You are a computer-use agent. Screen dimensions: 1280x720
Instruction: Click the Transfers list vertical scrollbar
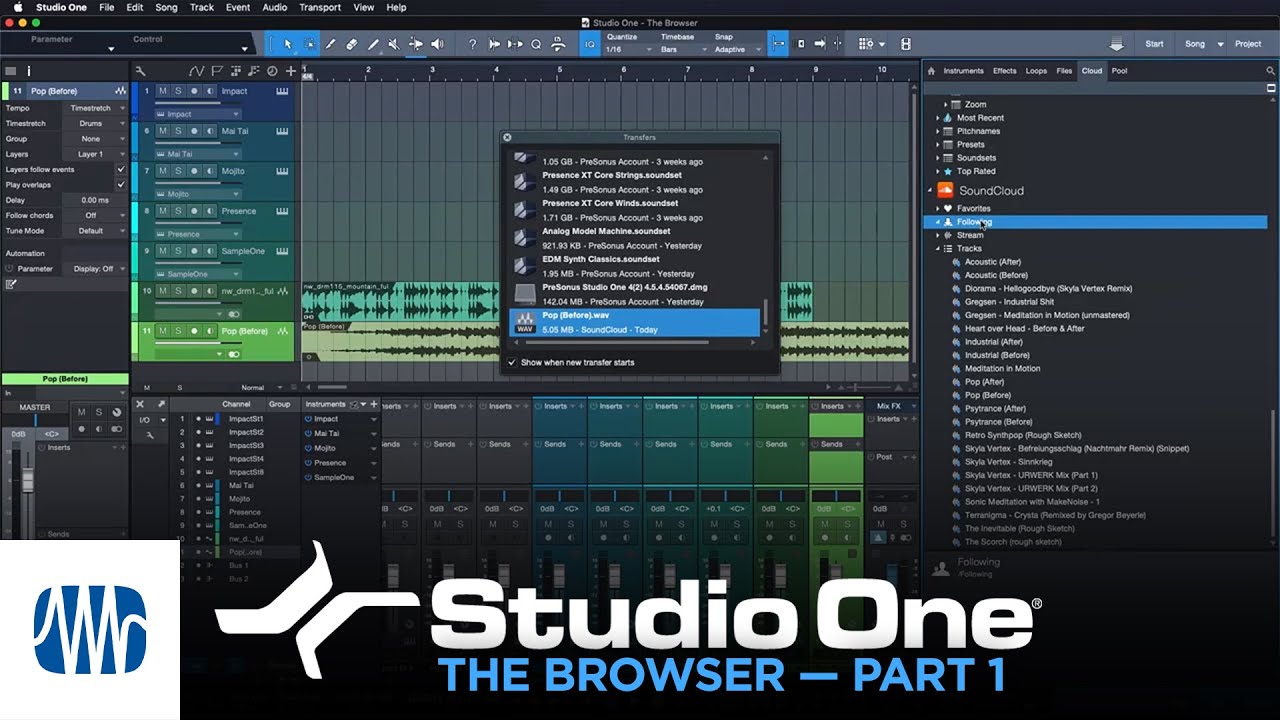coord(765,312)
